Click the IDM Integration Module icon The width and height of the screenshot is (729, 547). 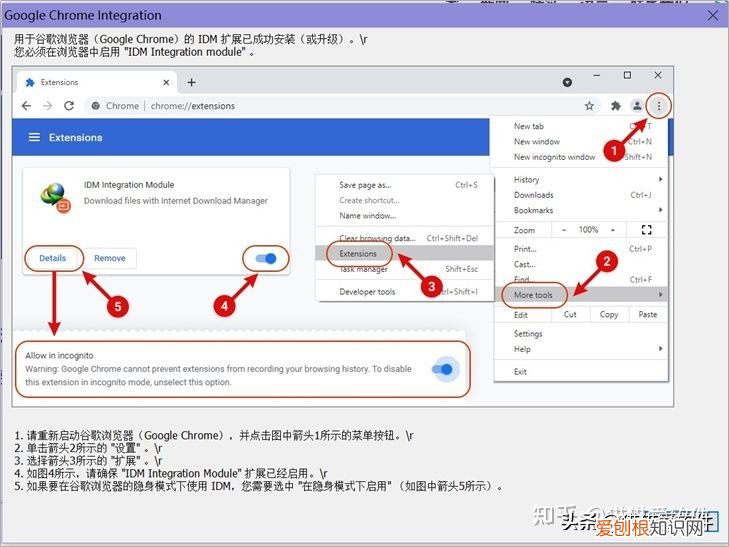click(x=55, y=198)
